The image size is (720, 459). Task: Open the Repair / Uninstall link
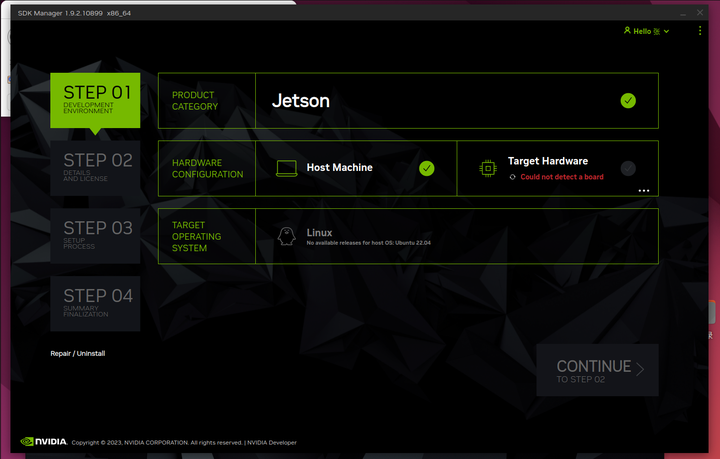coord(78,353)
